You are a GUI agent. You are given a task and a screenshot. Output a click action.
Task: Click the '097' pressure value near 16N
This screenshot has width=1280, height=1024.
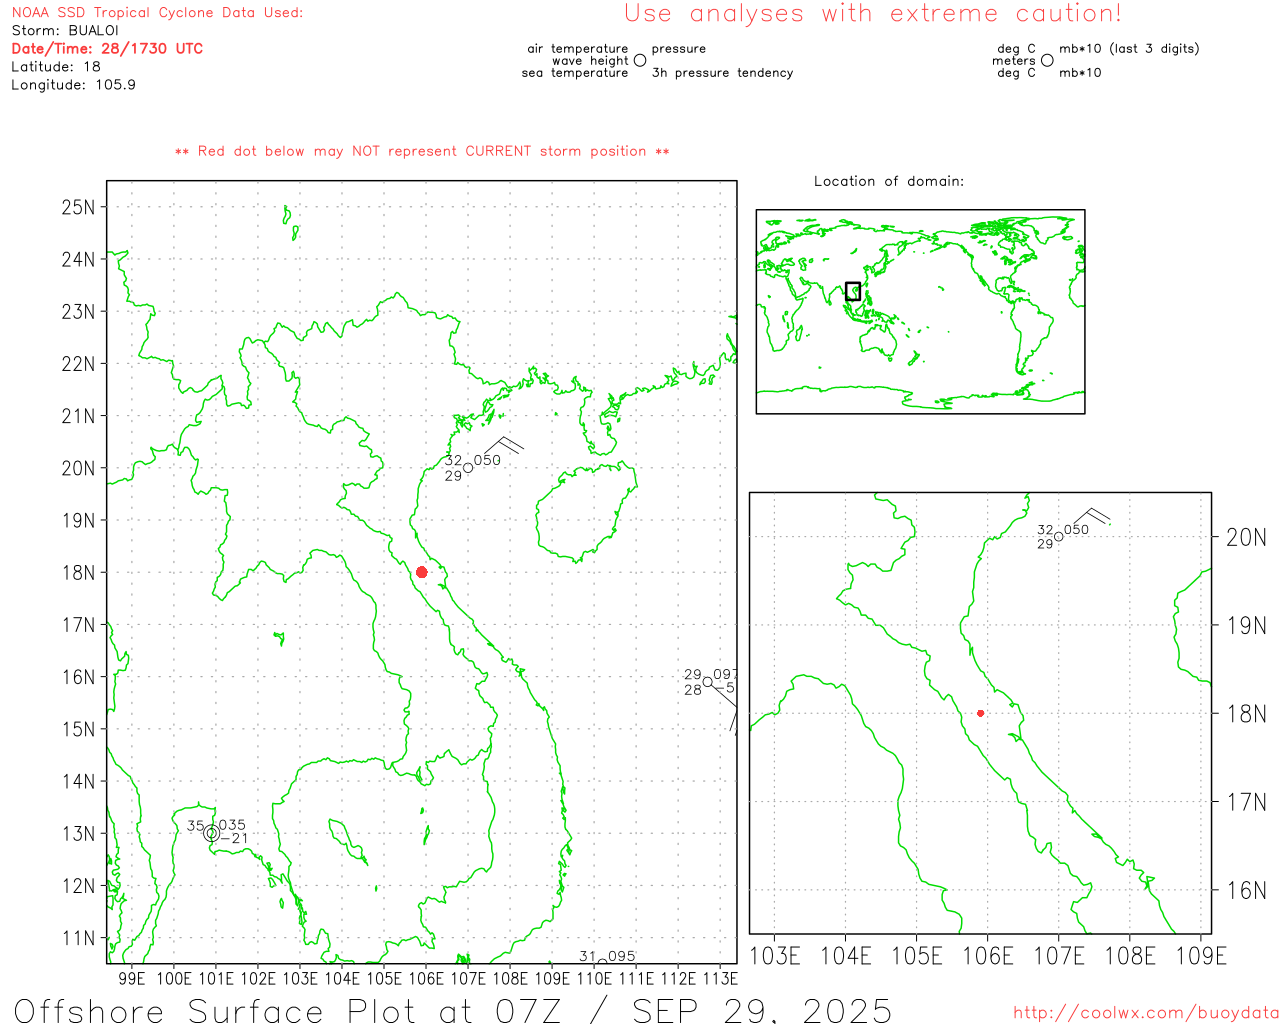726,675
